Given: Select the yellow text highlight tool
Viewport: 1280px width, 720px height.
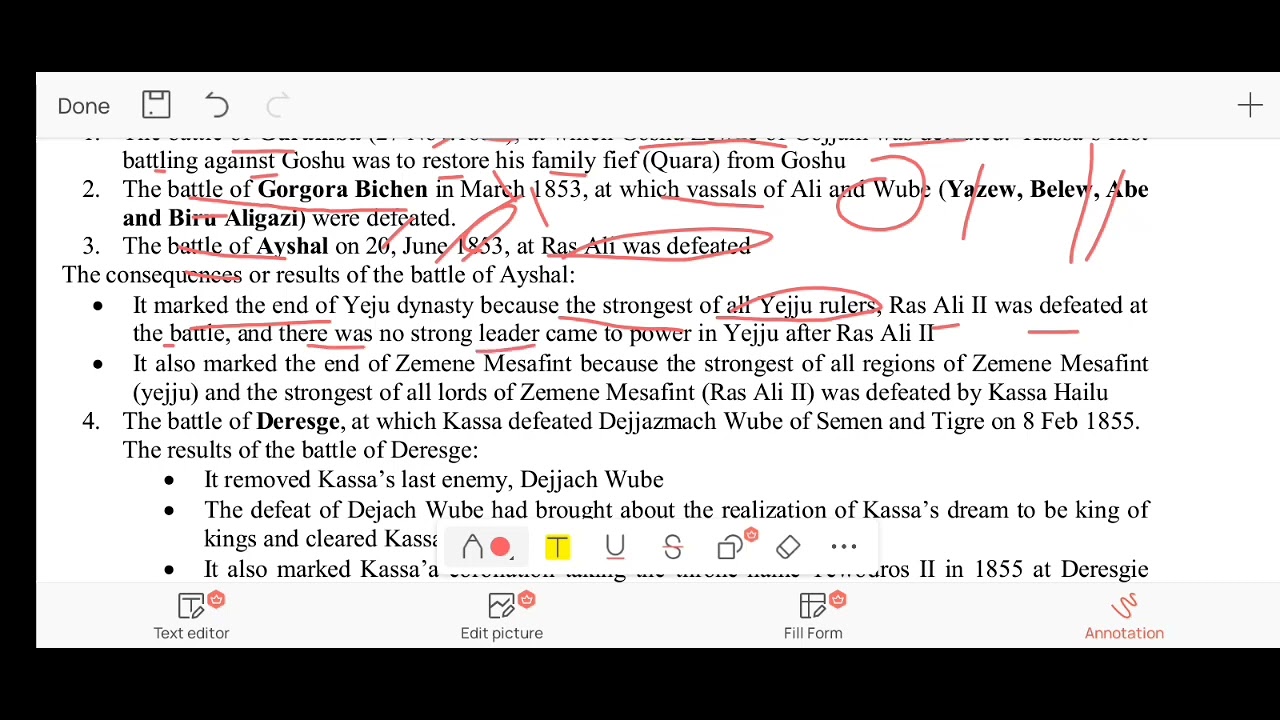Looking at the screenshot, I should click(x=557, y=547).
